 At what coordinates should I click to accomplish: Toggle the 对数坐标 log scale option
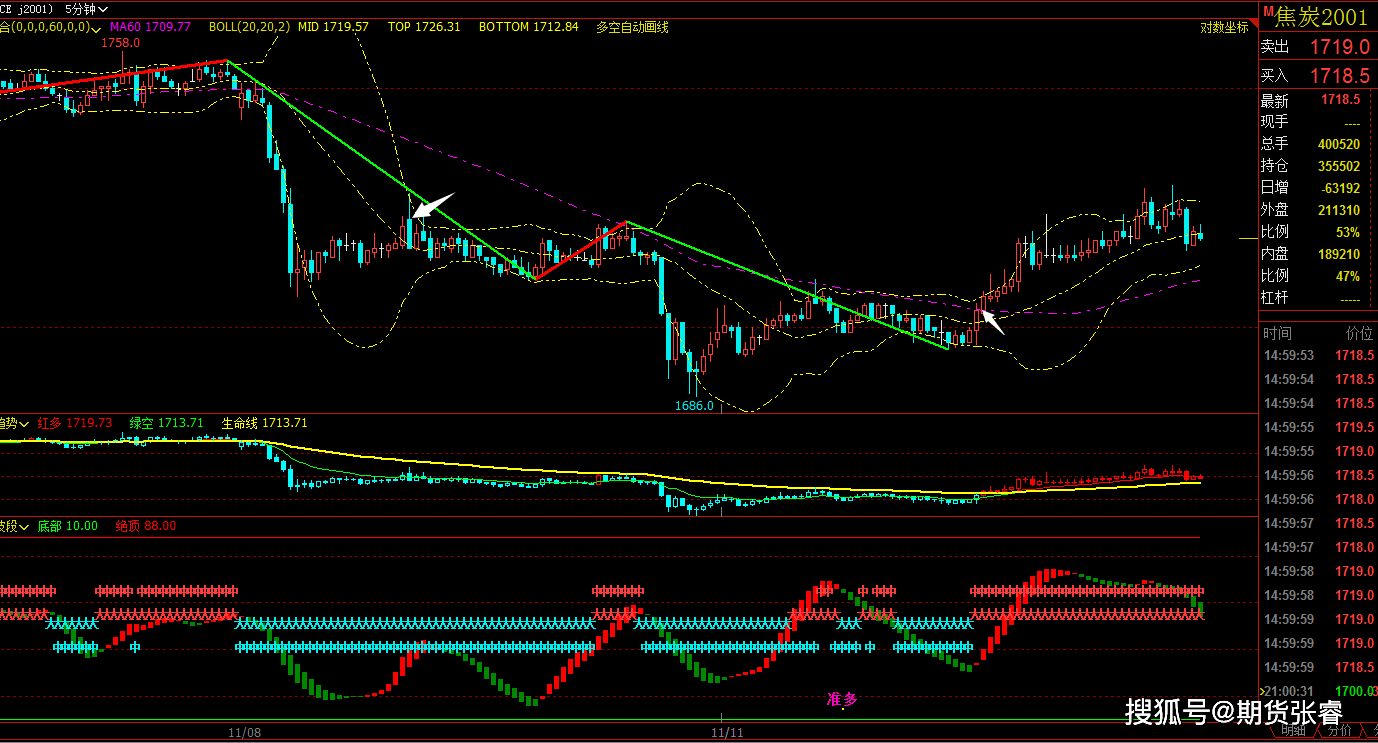[1224, 27]
